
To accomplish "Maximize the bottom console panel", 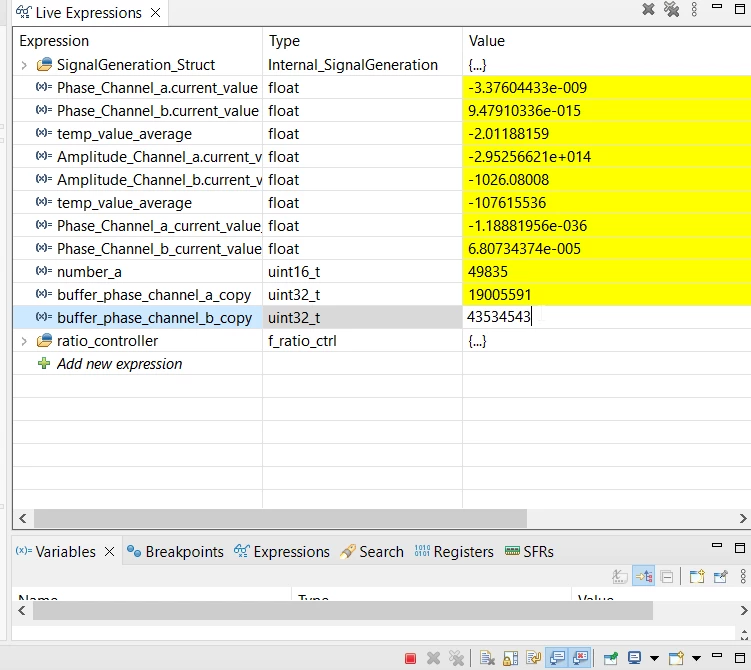I will pos(740,657).
